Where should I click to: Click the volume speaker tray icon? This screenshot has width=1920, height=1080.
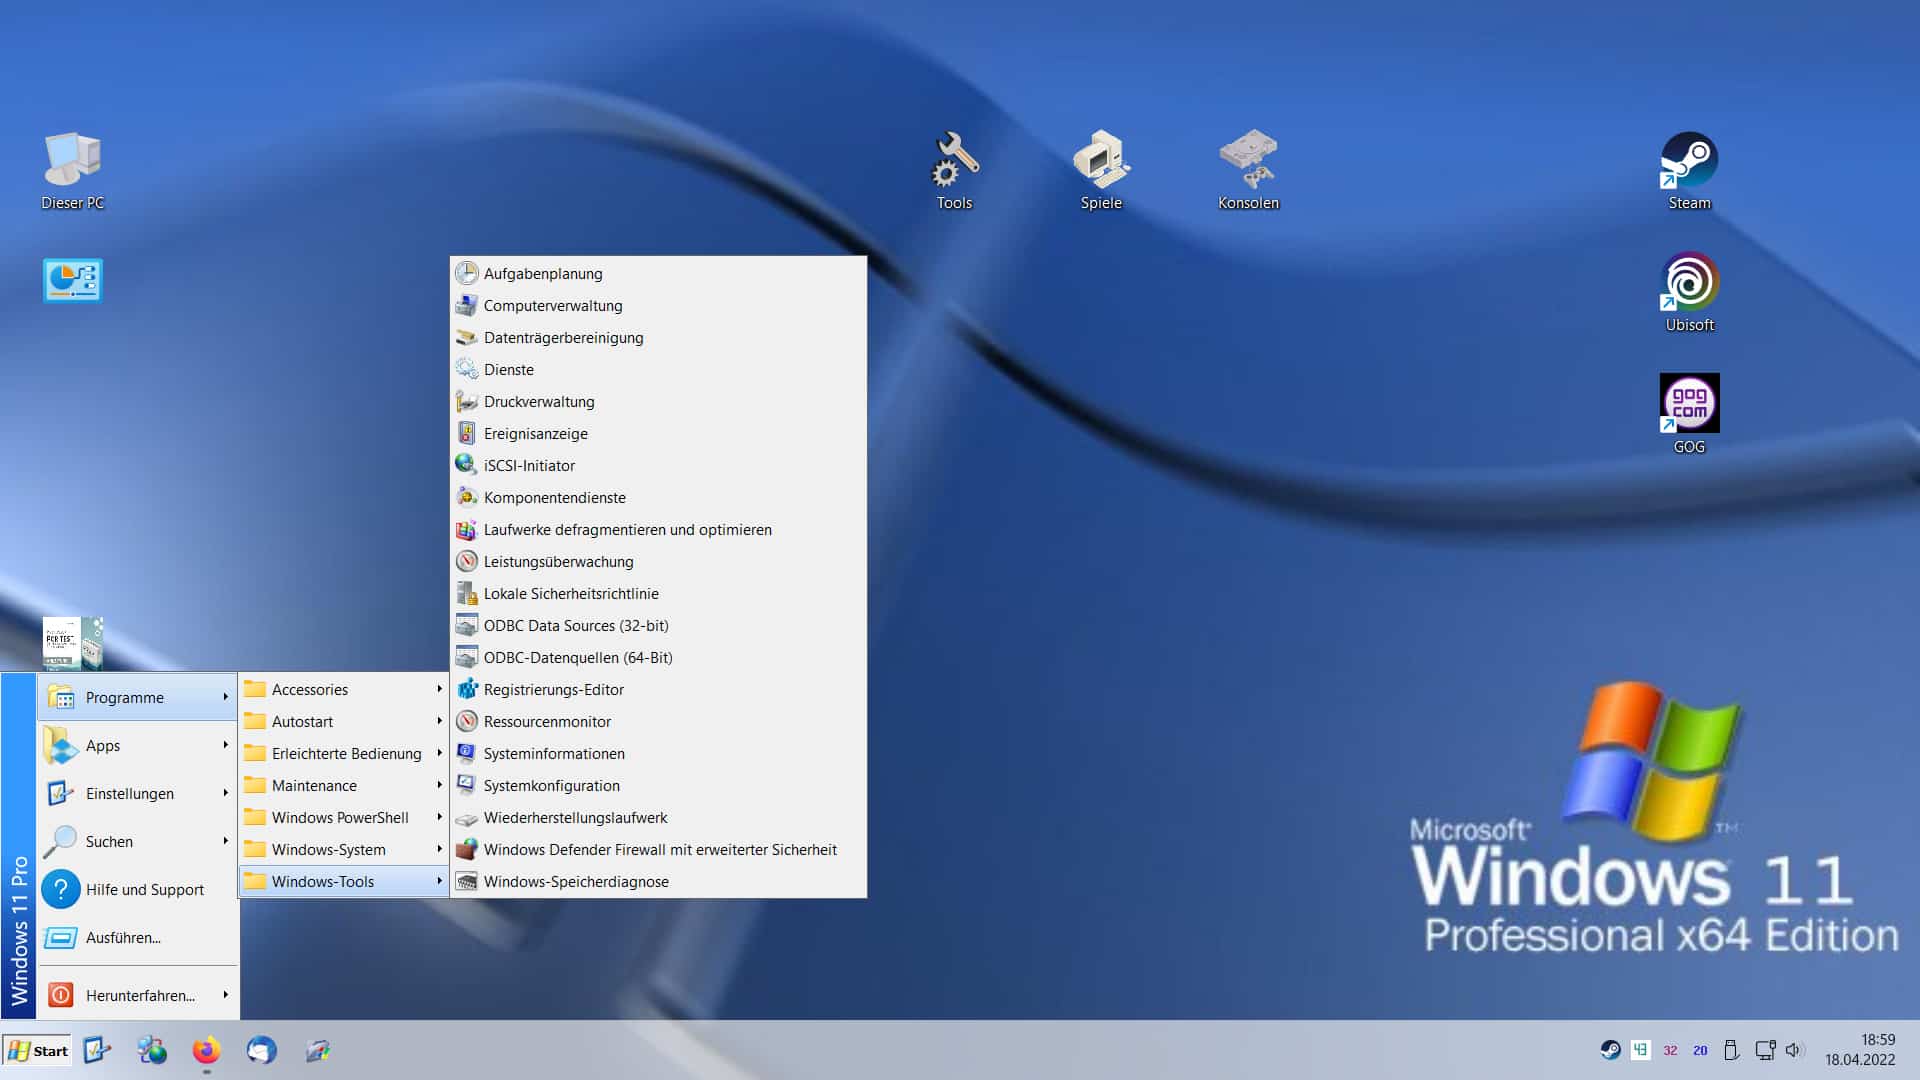pyautogui.click(x=1793, y=1050)
